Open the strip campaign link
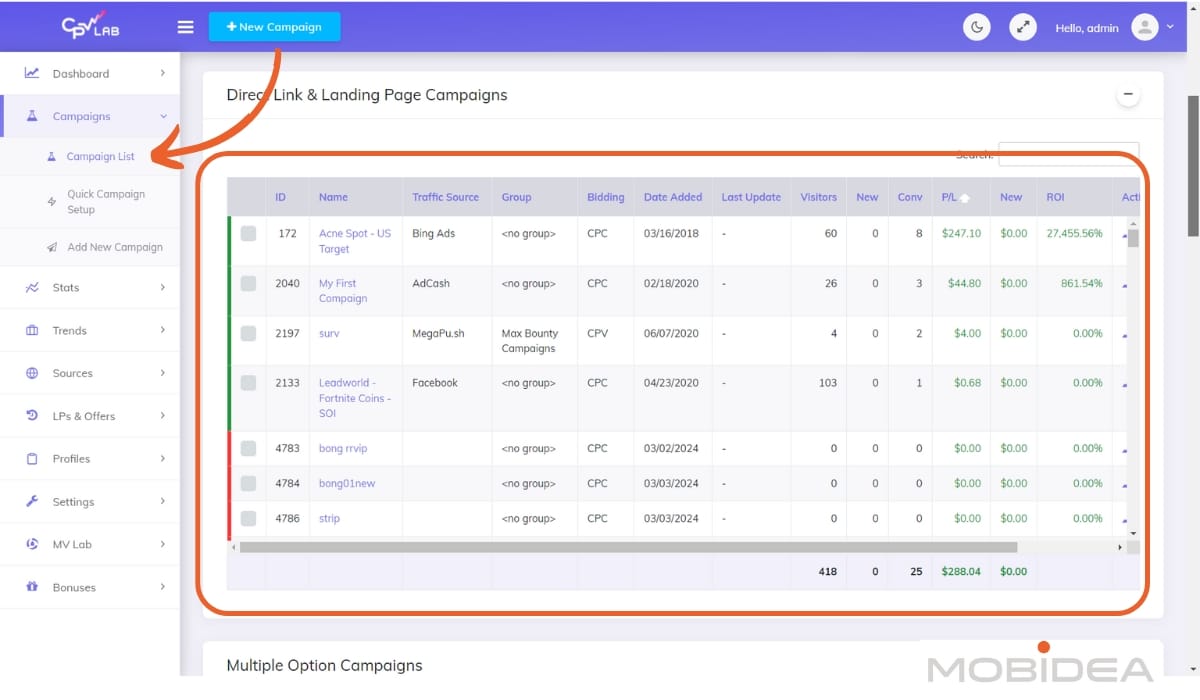 (x=329, y=518)
